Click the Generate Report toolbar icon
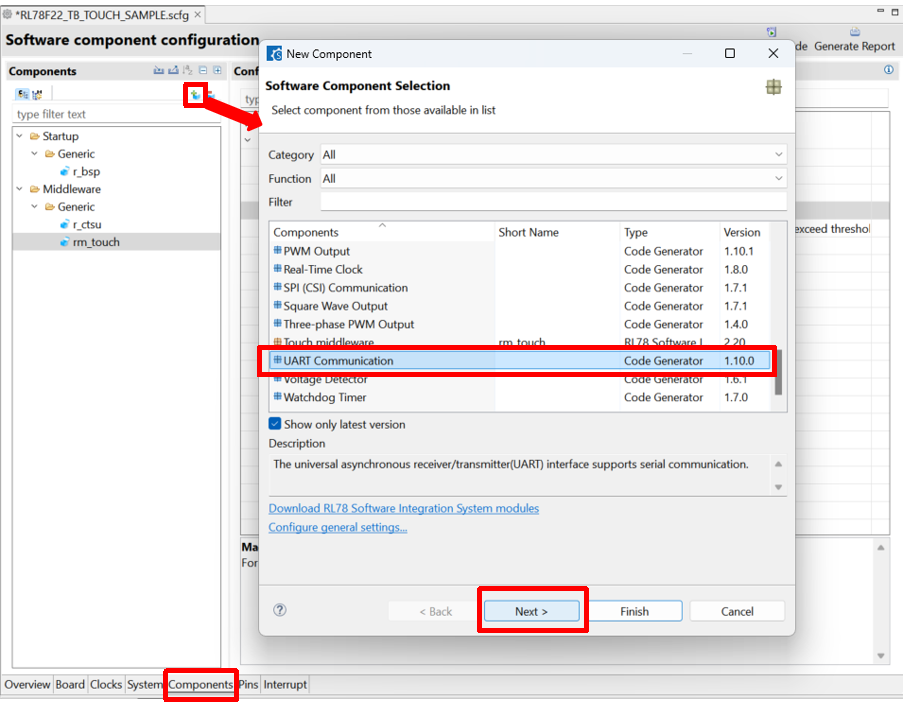Viewport: 909px width, 705px height. point(855,33)
